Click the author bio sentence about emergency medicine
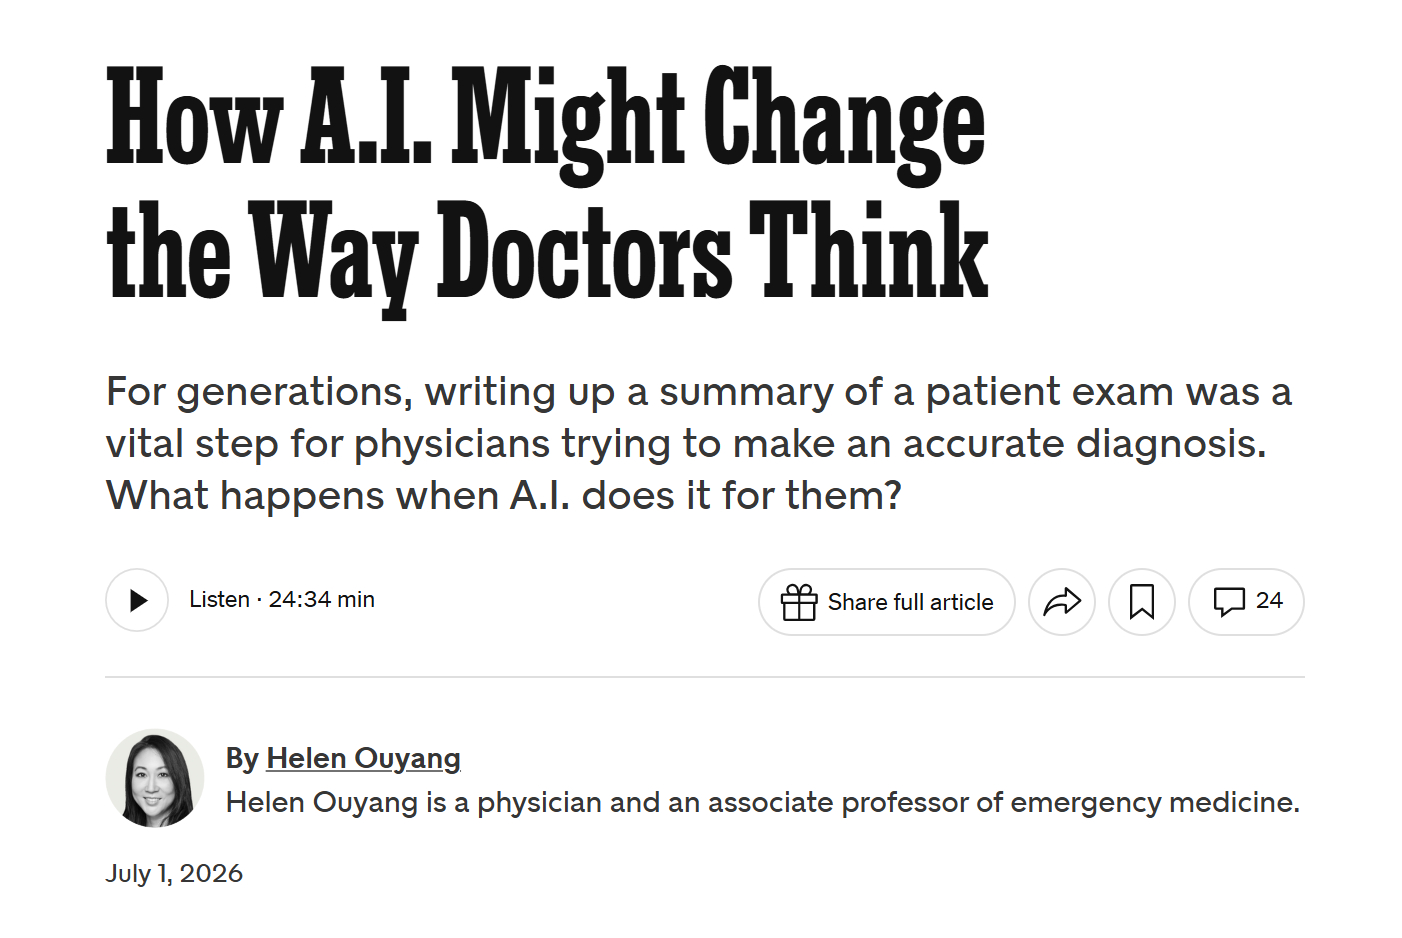The width and height of the screenshot is (1402, 938). [763, 802]
